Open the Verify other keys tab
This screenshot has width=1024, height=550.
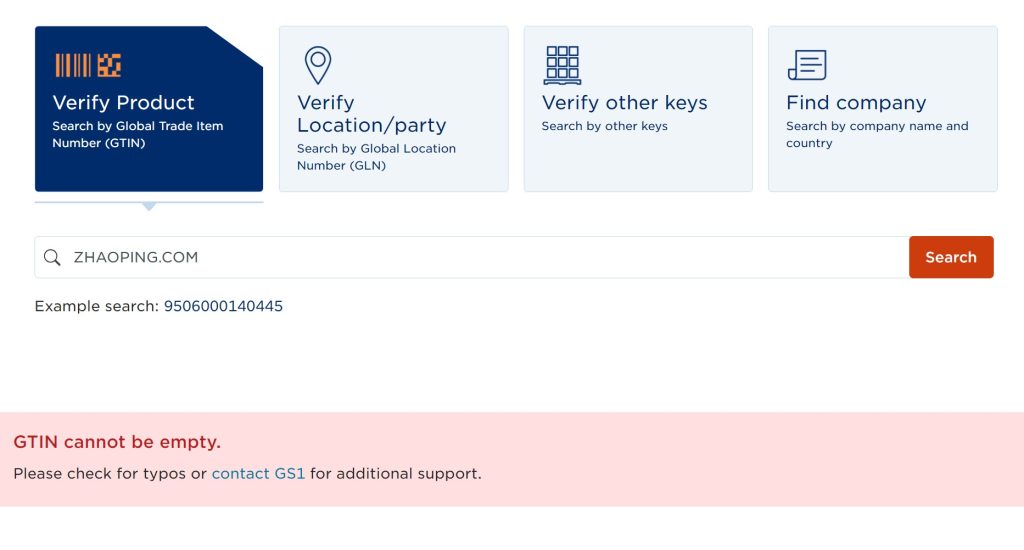point(638,109)
